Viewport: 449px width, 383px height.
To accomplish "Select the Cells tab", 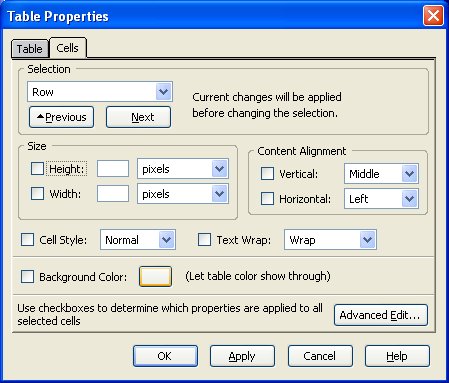I will click(68, 48).
